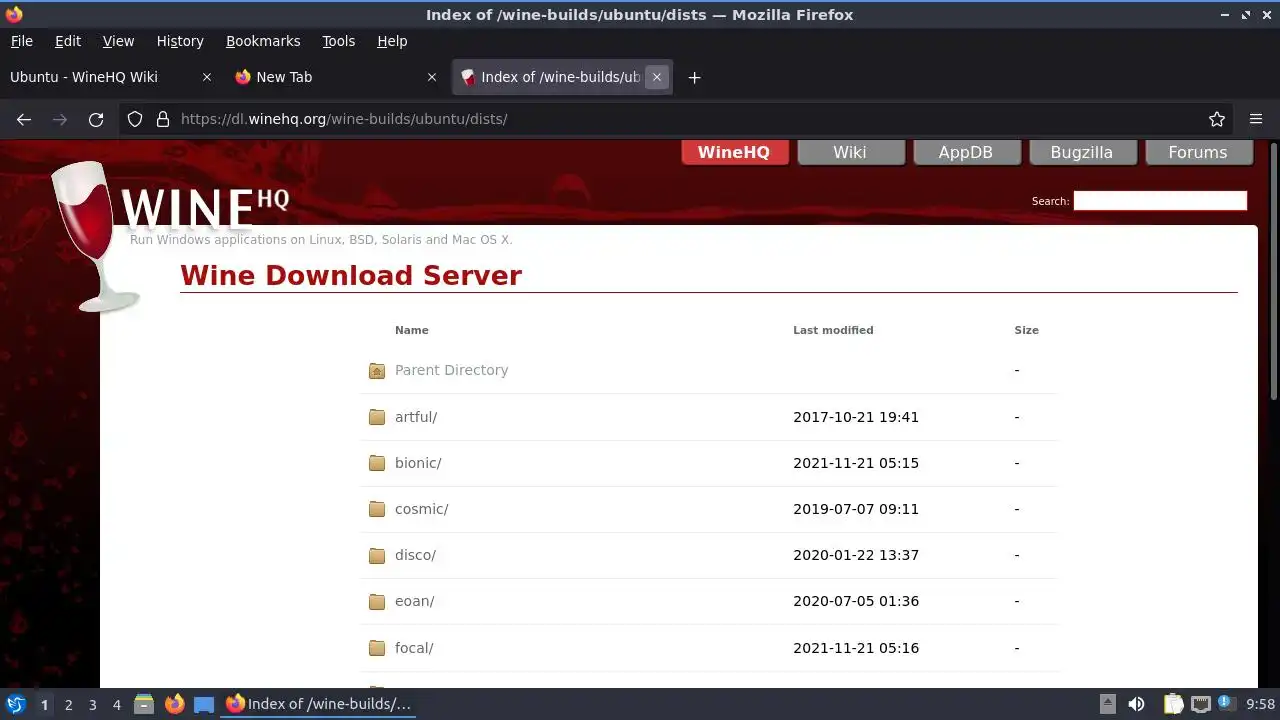Open the Edit menu

(x=68, y=41)
